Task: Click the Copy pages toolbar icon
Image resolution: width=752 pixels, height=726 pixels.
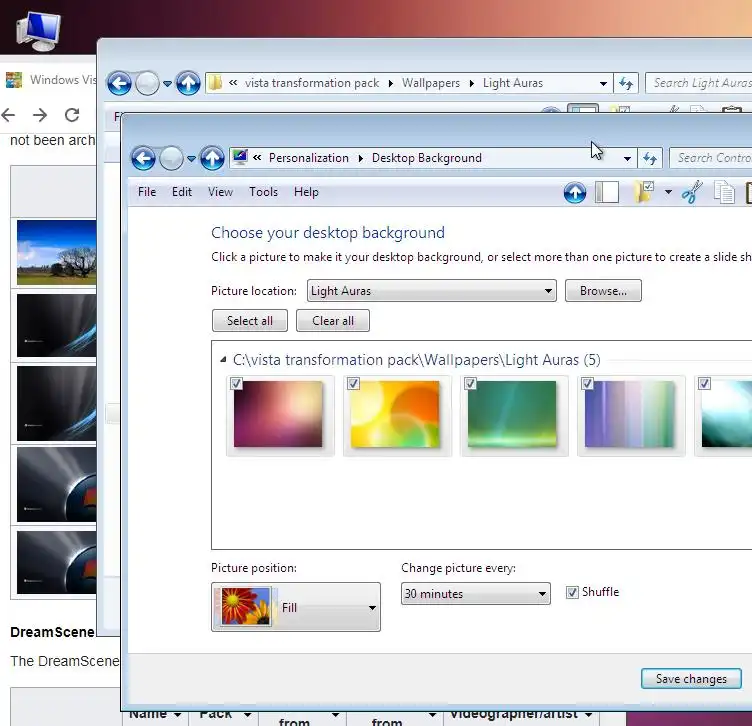Action: (724, 192)
